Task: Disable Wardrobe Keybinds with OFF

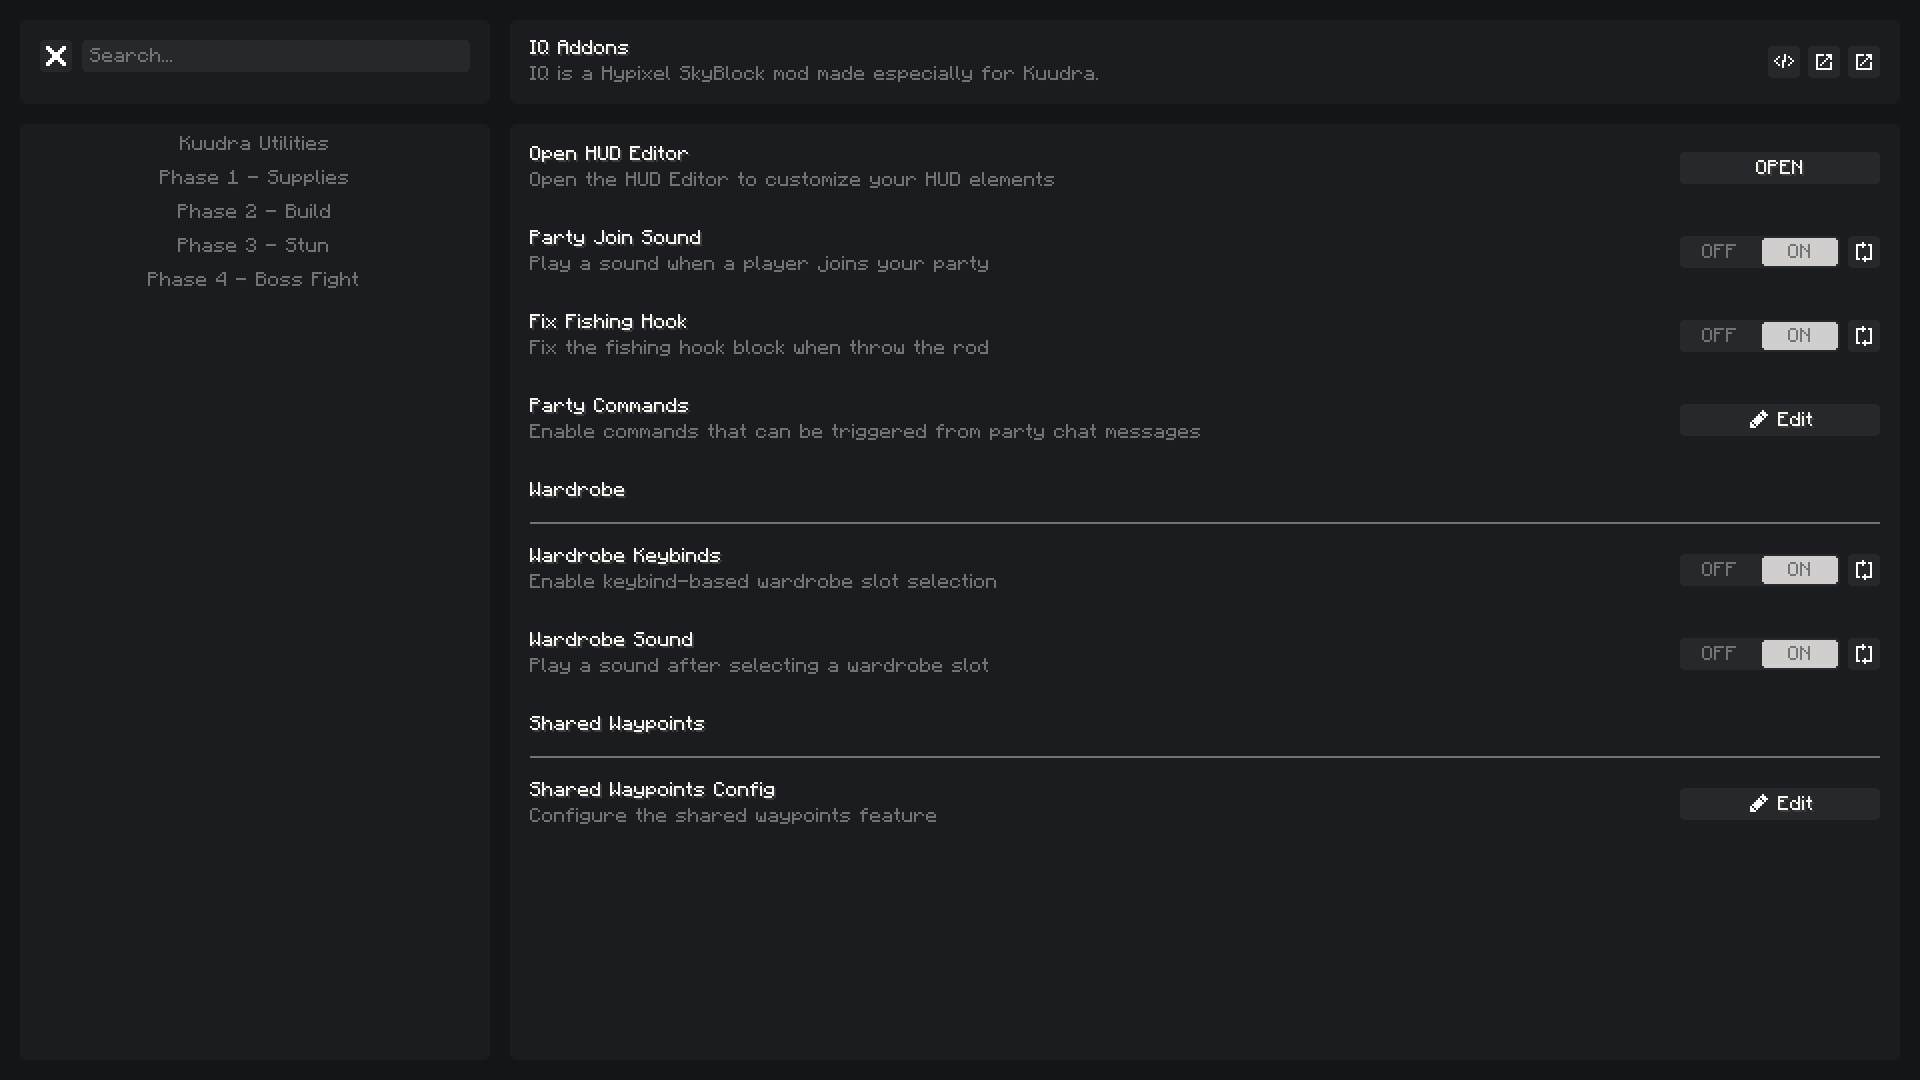Action: (x=1719, y=570)
